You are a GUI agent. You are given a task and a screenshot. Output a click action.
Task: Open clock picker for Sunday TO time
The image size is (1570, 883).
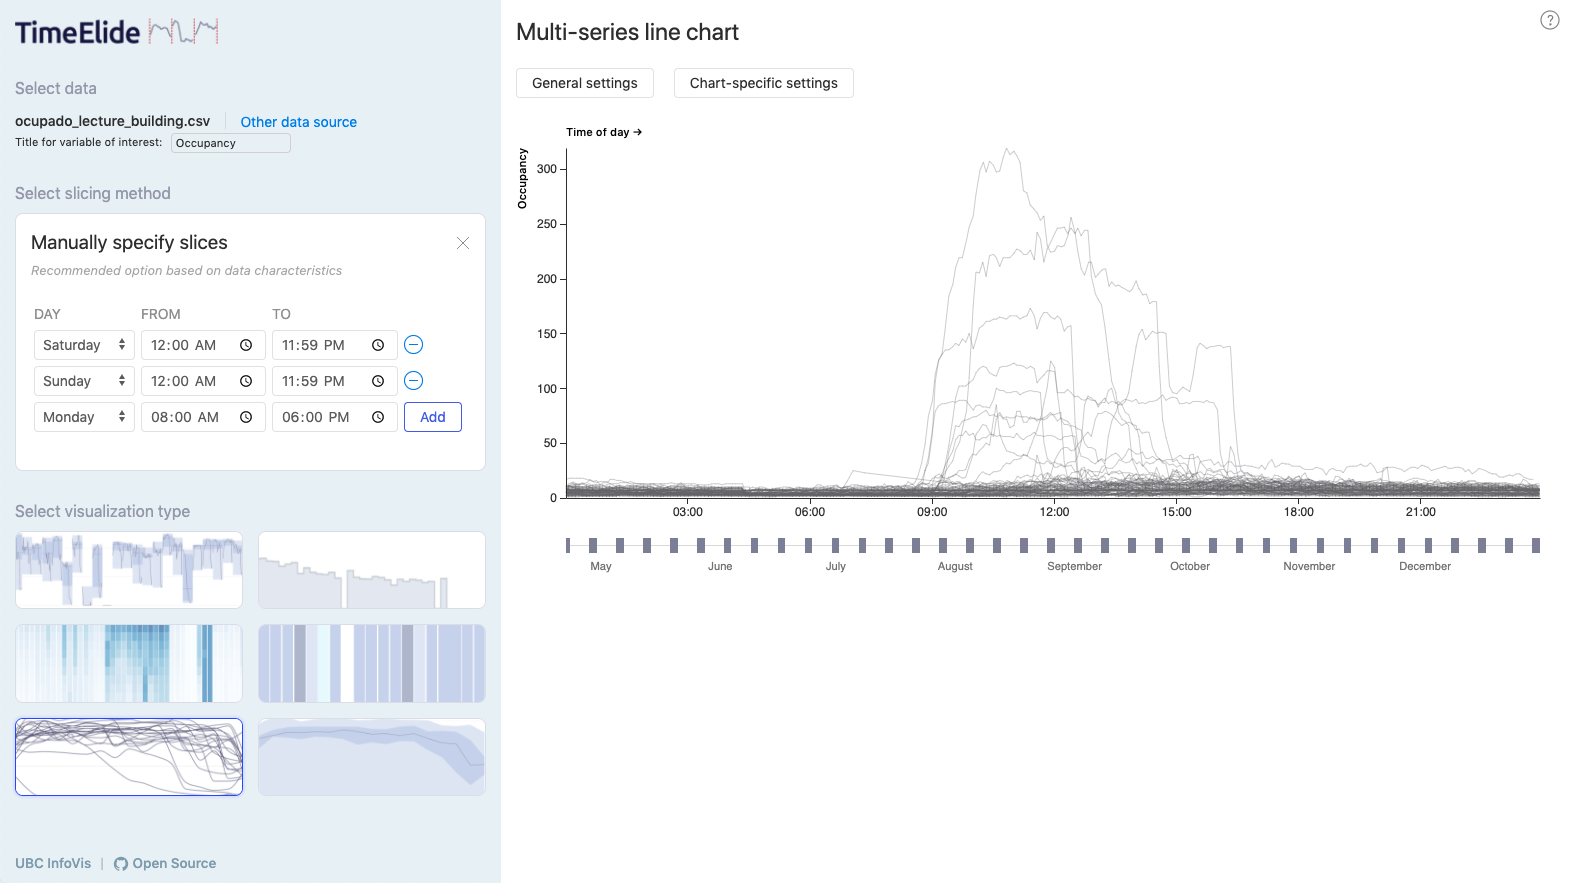click(x=378, y=381)
